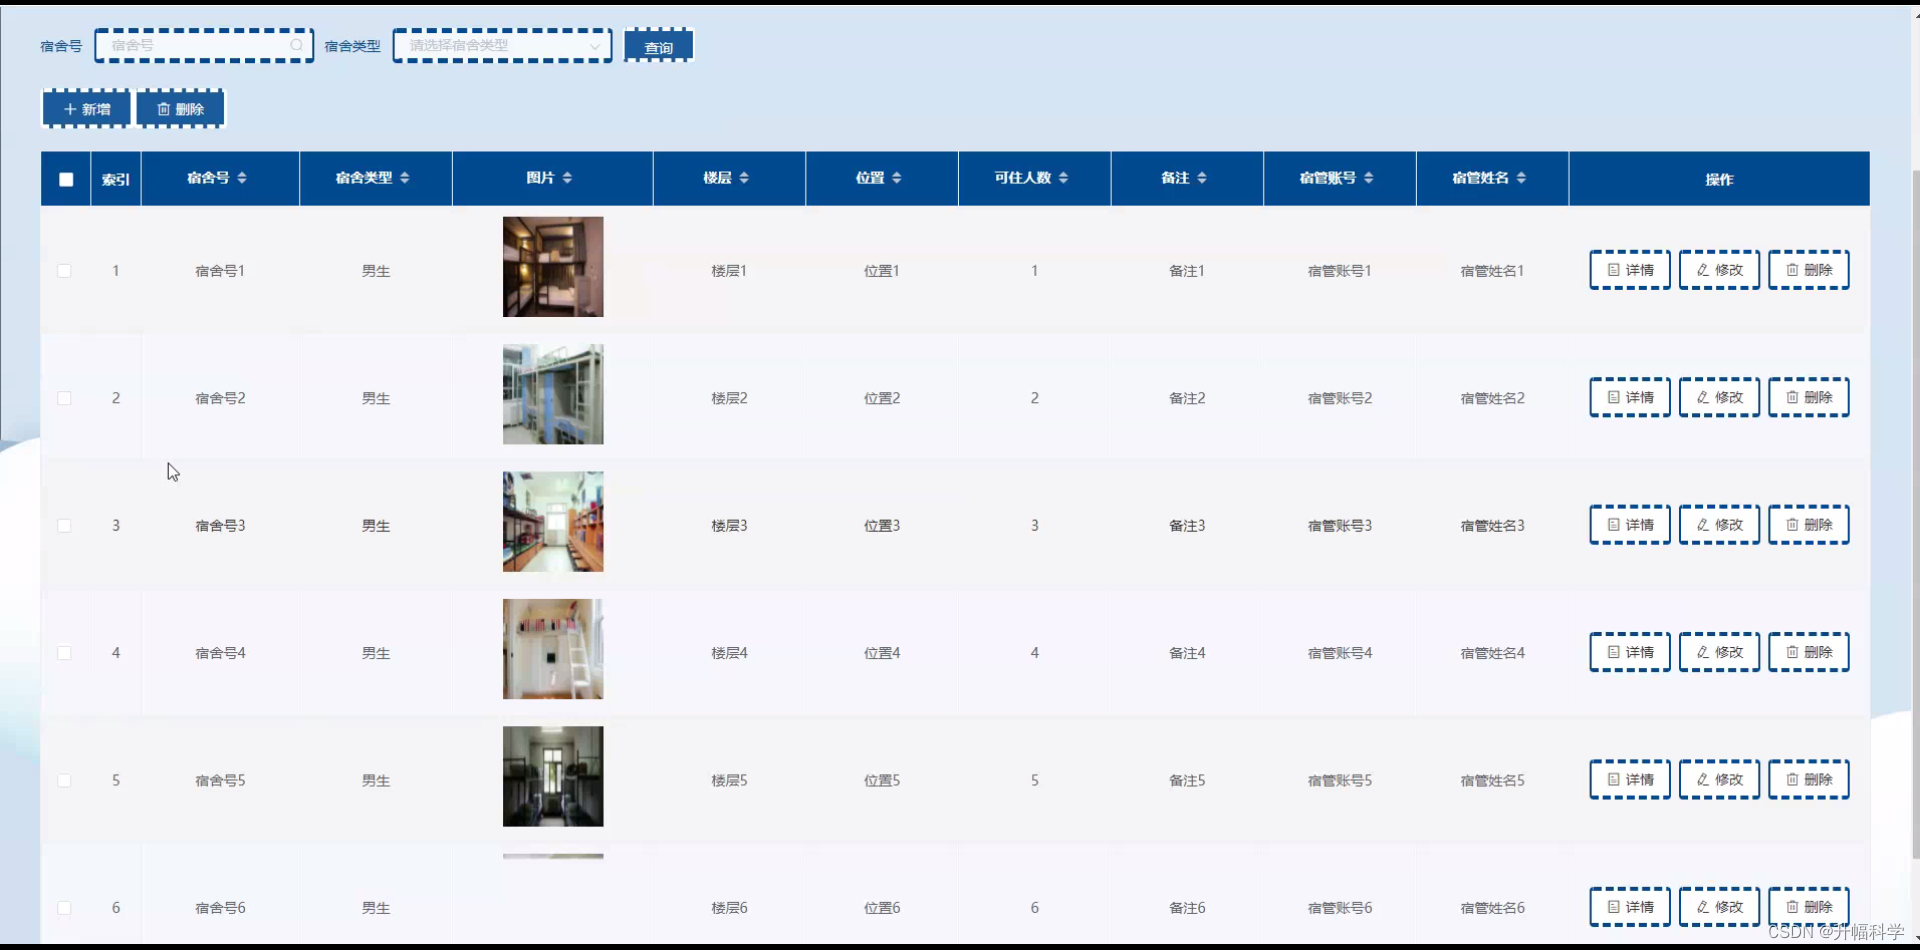The height and width of the screenshot is (950, 1920).
Task: Click the sort arrows on the 可住人数 column
Action: (x=1063, y=178)
